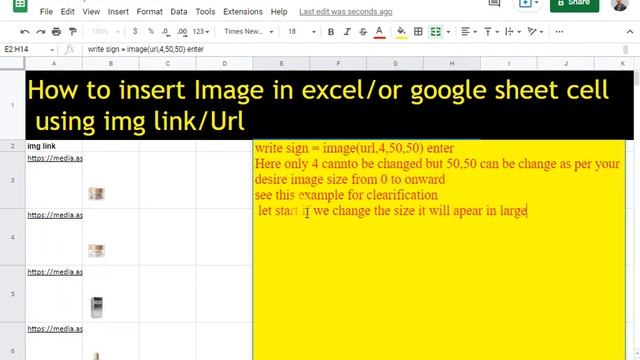Open the Extensions menu
640x360 pixels.
tap(243, 12)
